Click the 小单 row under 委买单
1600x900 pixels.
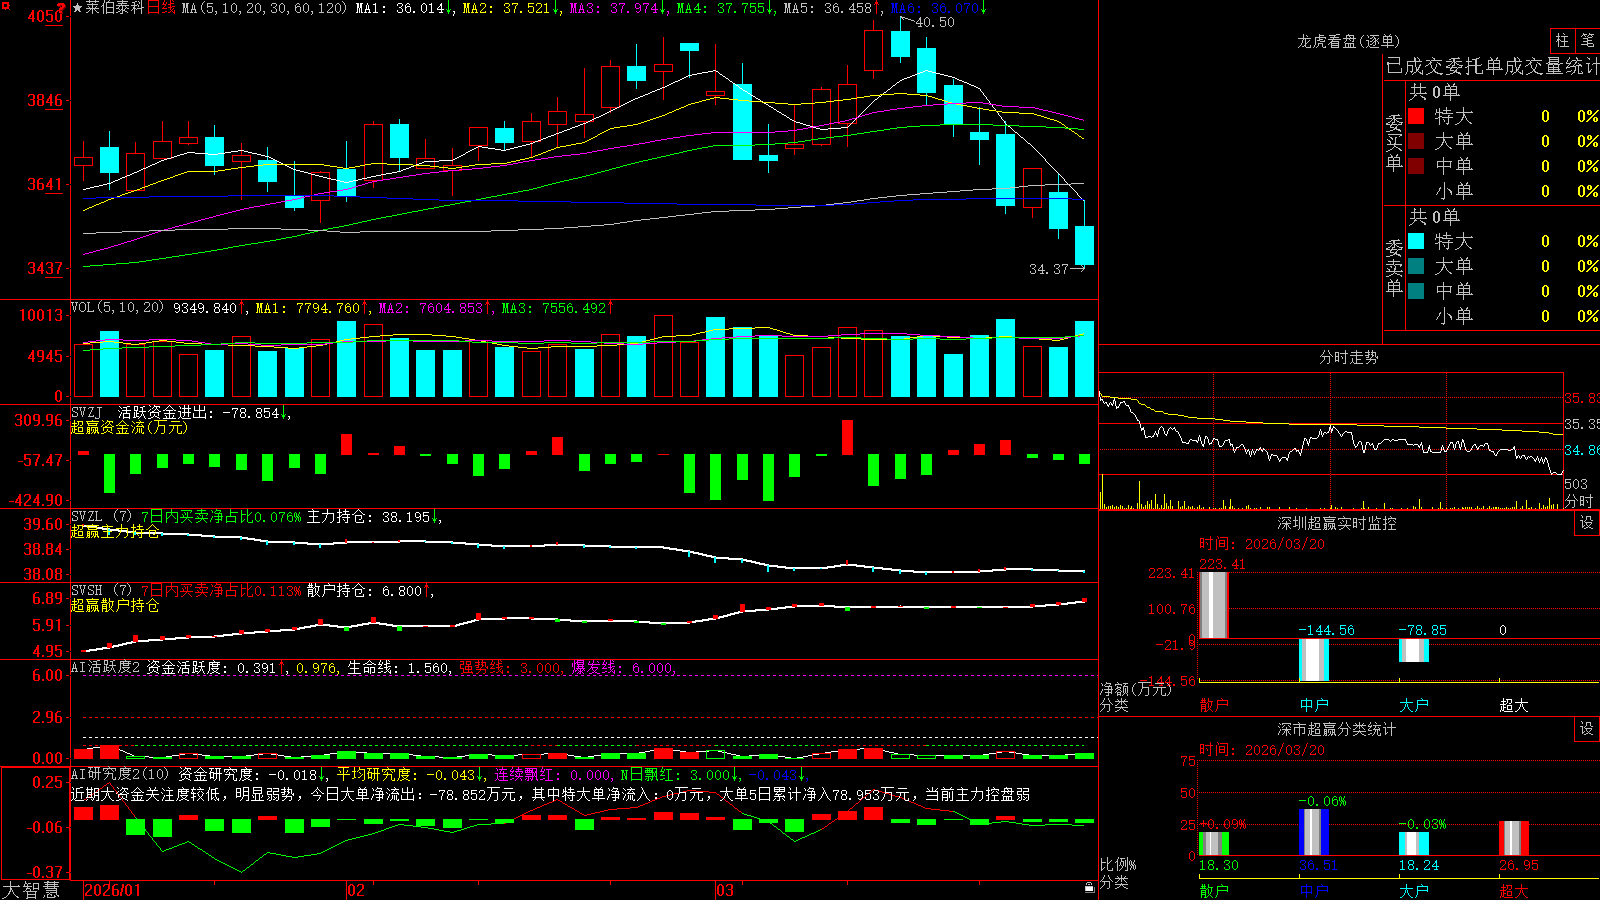(1503, 191)
